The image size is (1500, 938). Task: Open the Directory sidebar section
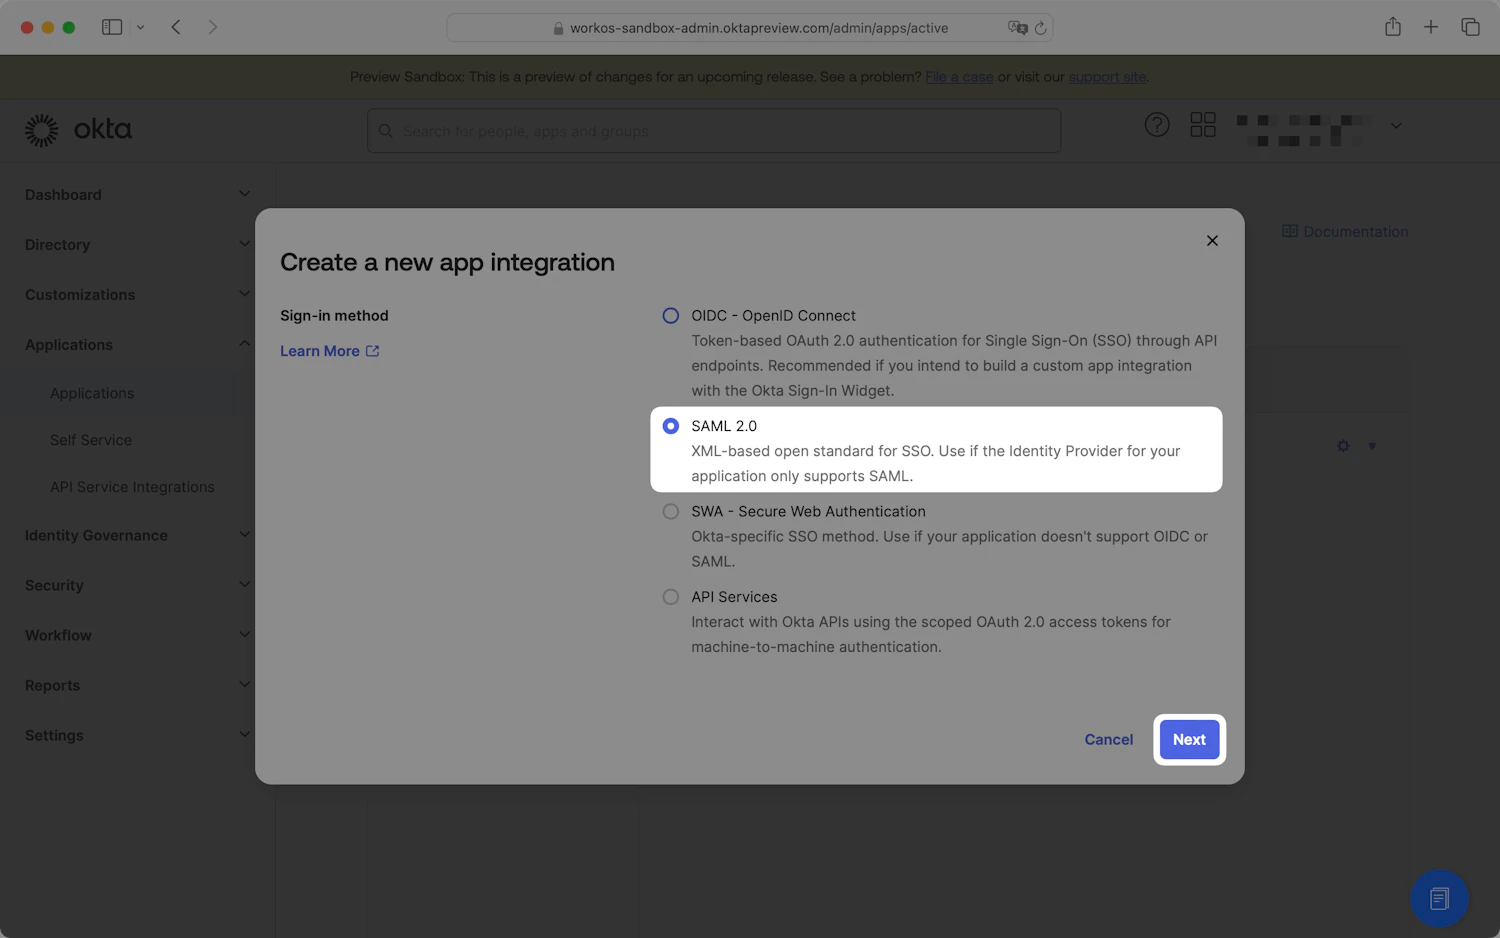(x=57, y=245)
